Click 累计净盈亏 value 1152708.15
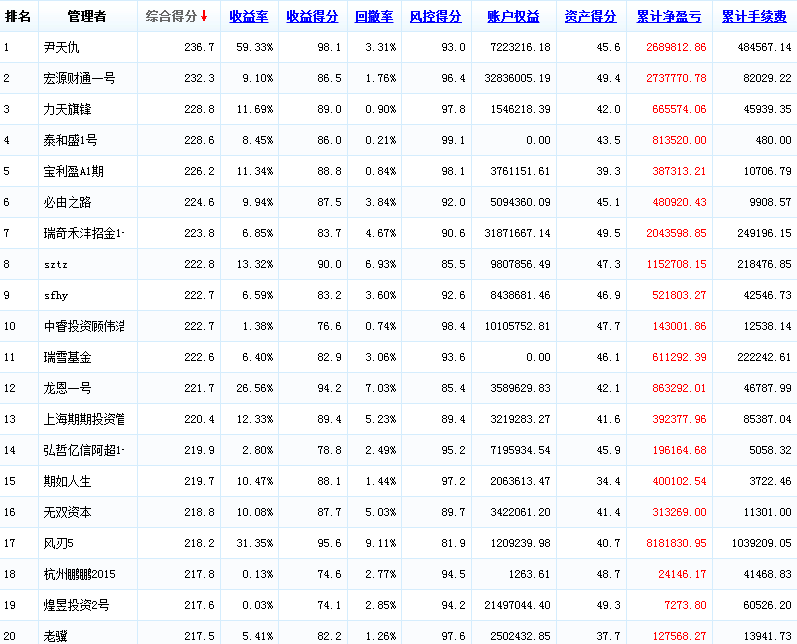797x644 pixels. point(676,264)
